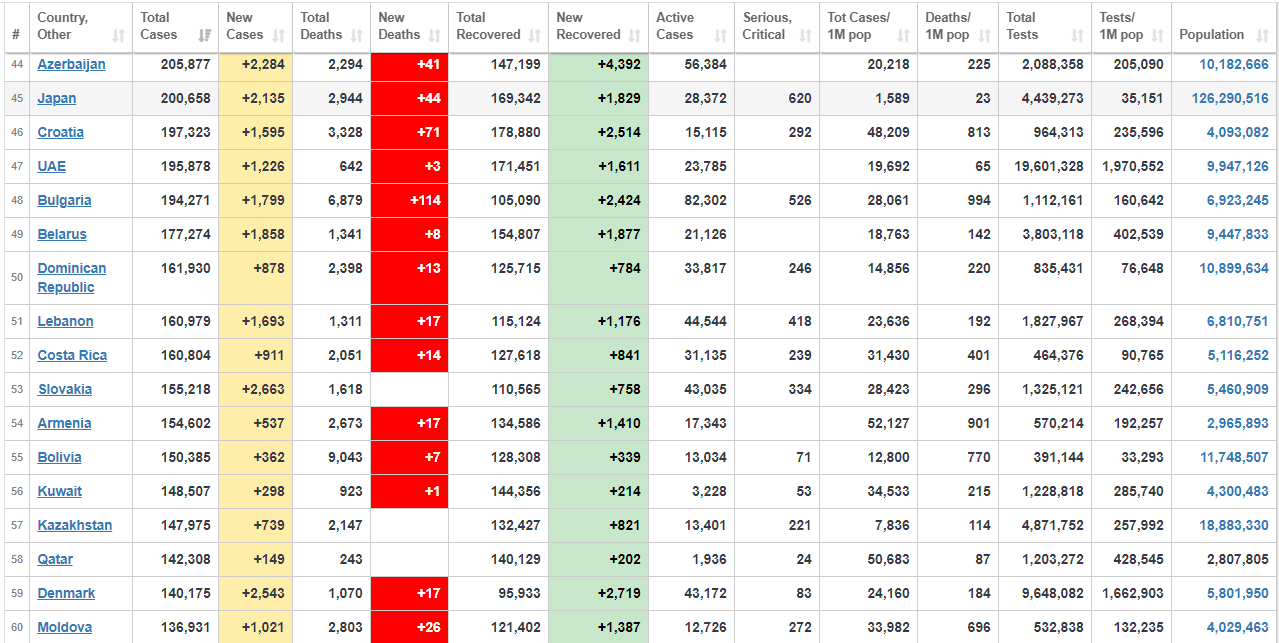Click Denmark new recovered +2,719 cell
Image resolution: width=1279 pixels, height=643 pixels.
point(598,593)
